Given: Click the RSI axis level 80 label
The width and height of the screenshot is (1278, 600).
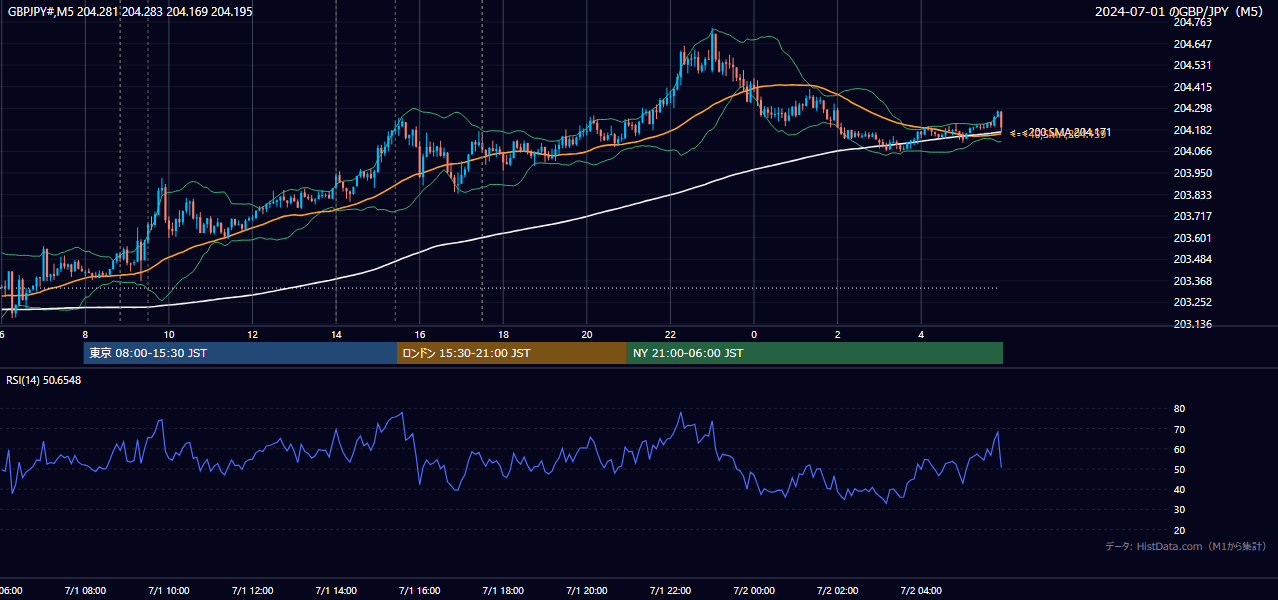Looking at the screenshot, I should pos(1179,409).
